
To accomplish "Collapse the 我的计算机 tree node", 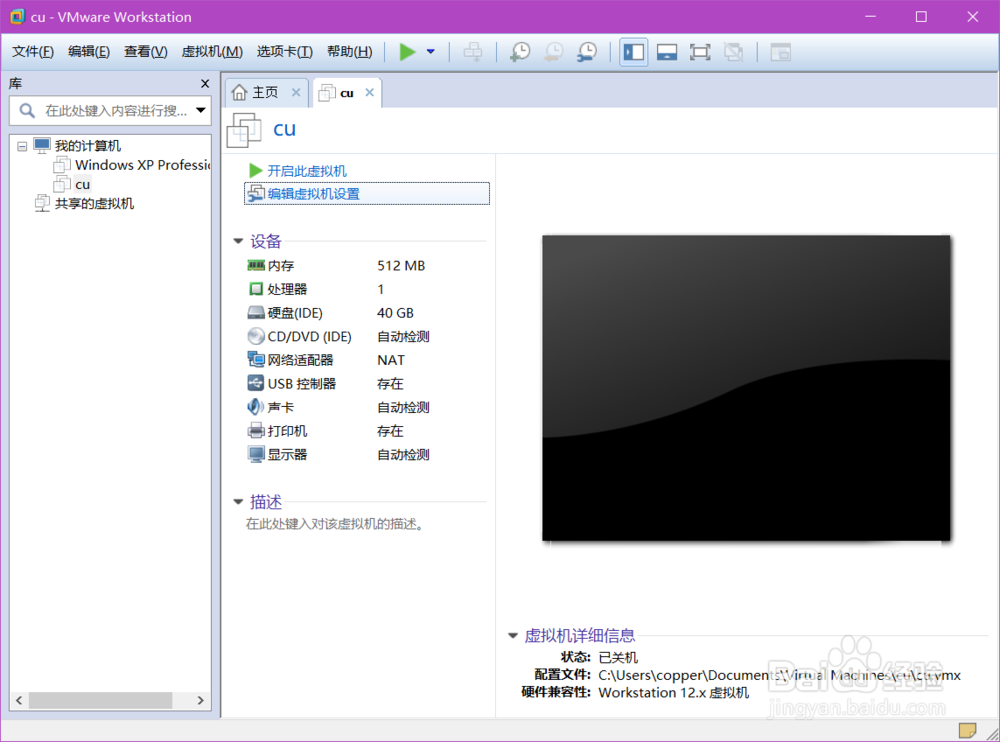I will 22,146.
